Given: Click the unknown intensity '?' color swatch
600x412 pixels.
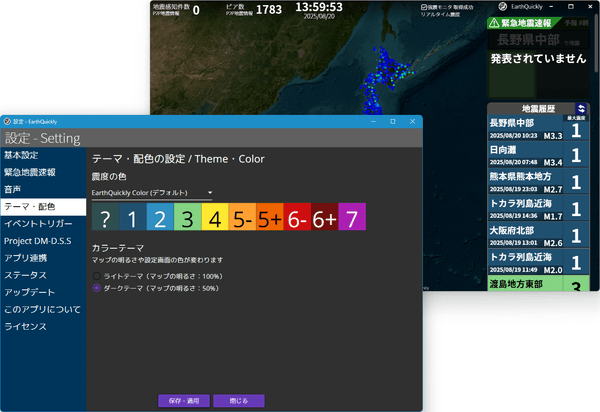Looking at the screenshot, I should pos(105,217).
